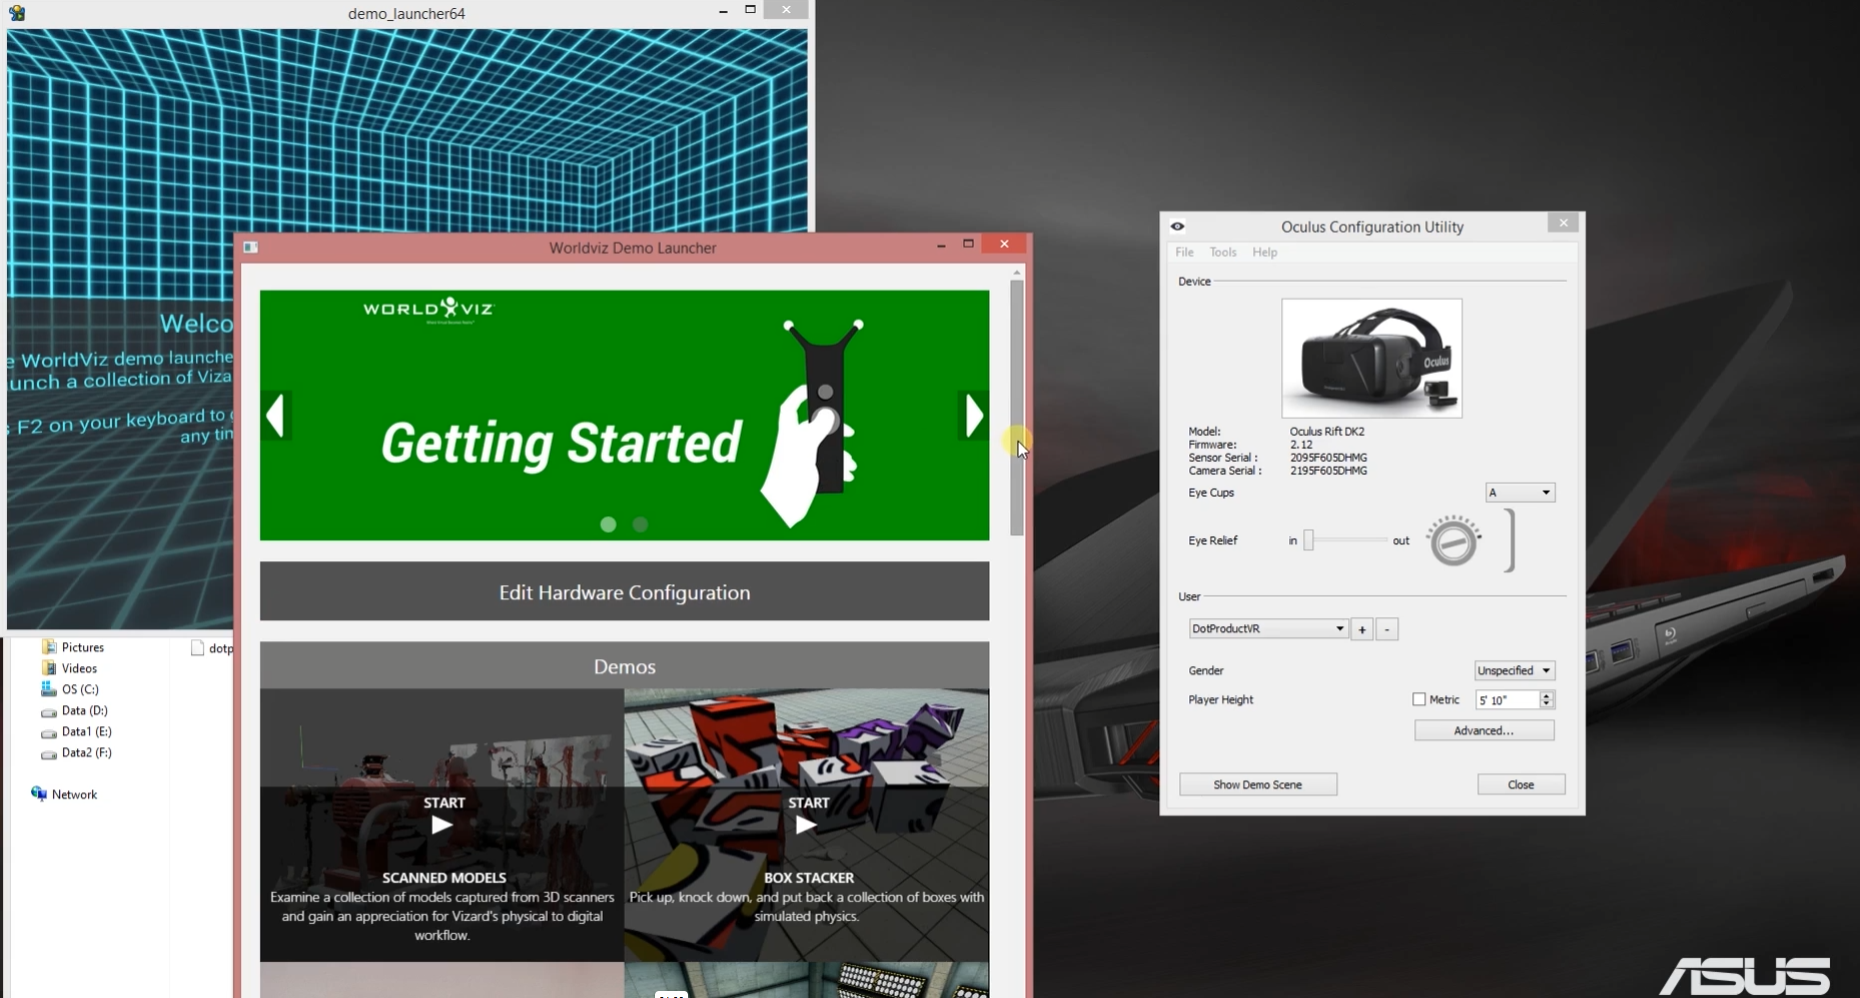Open Videos folder in file explorer

point(69,668)
